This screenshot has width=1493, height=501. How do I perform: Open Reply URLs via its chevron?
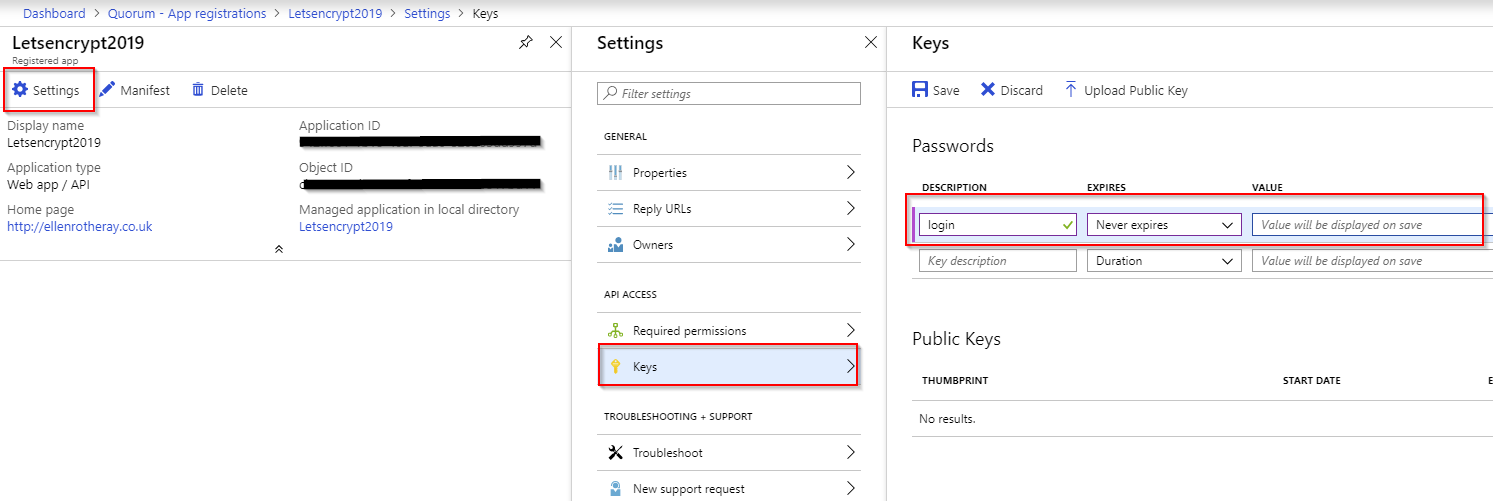(x=851, y=209)
